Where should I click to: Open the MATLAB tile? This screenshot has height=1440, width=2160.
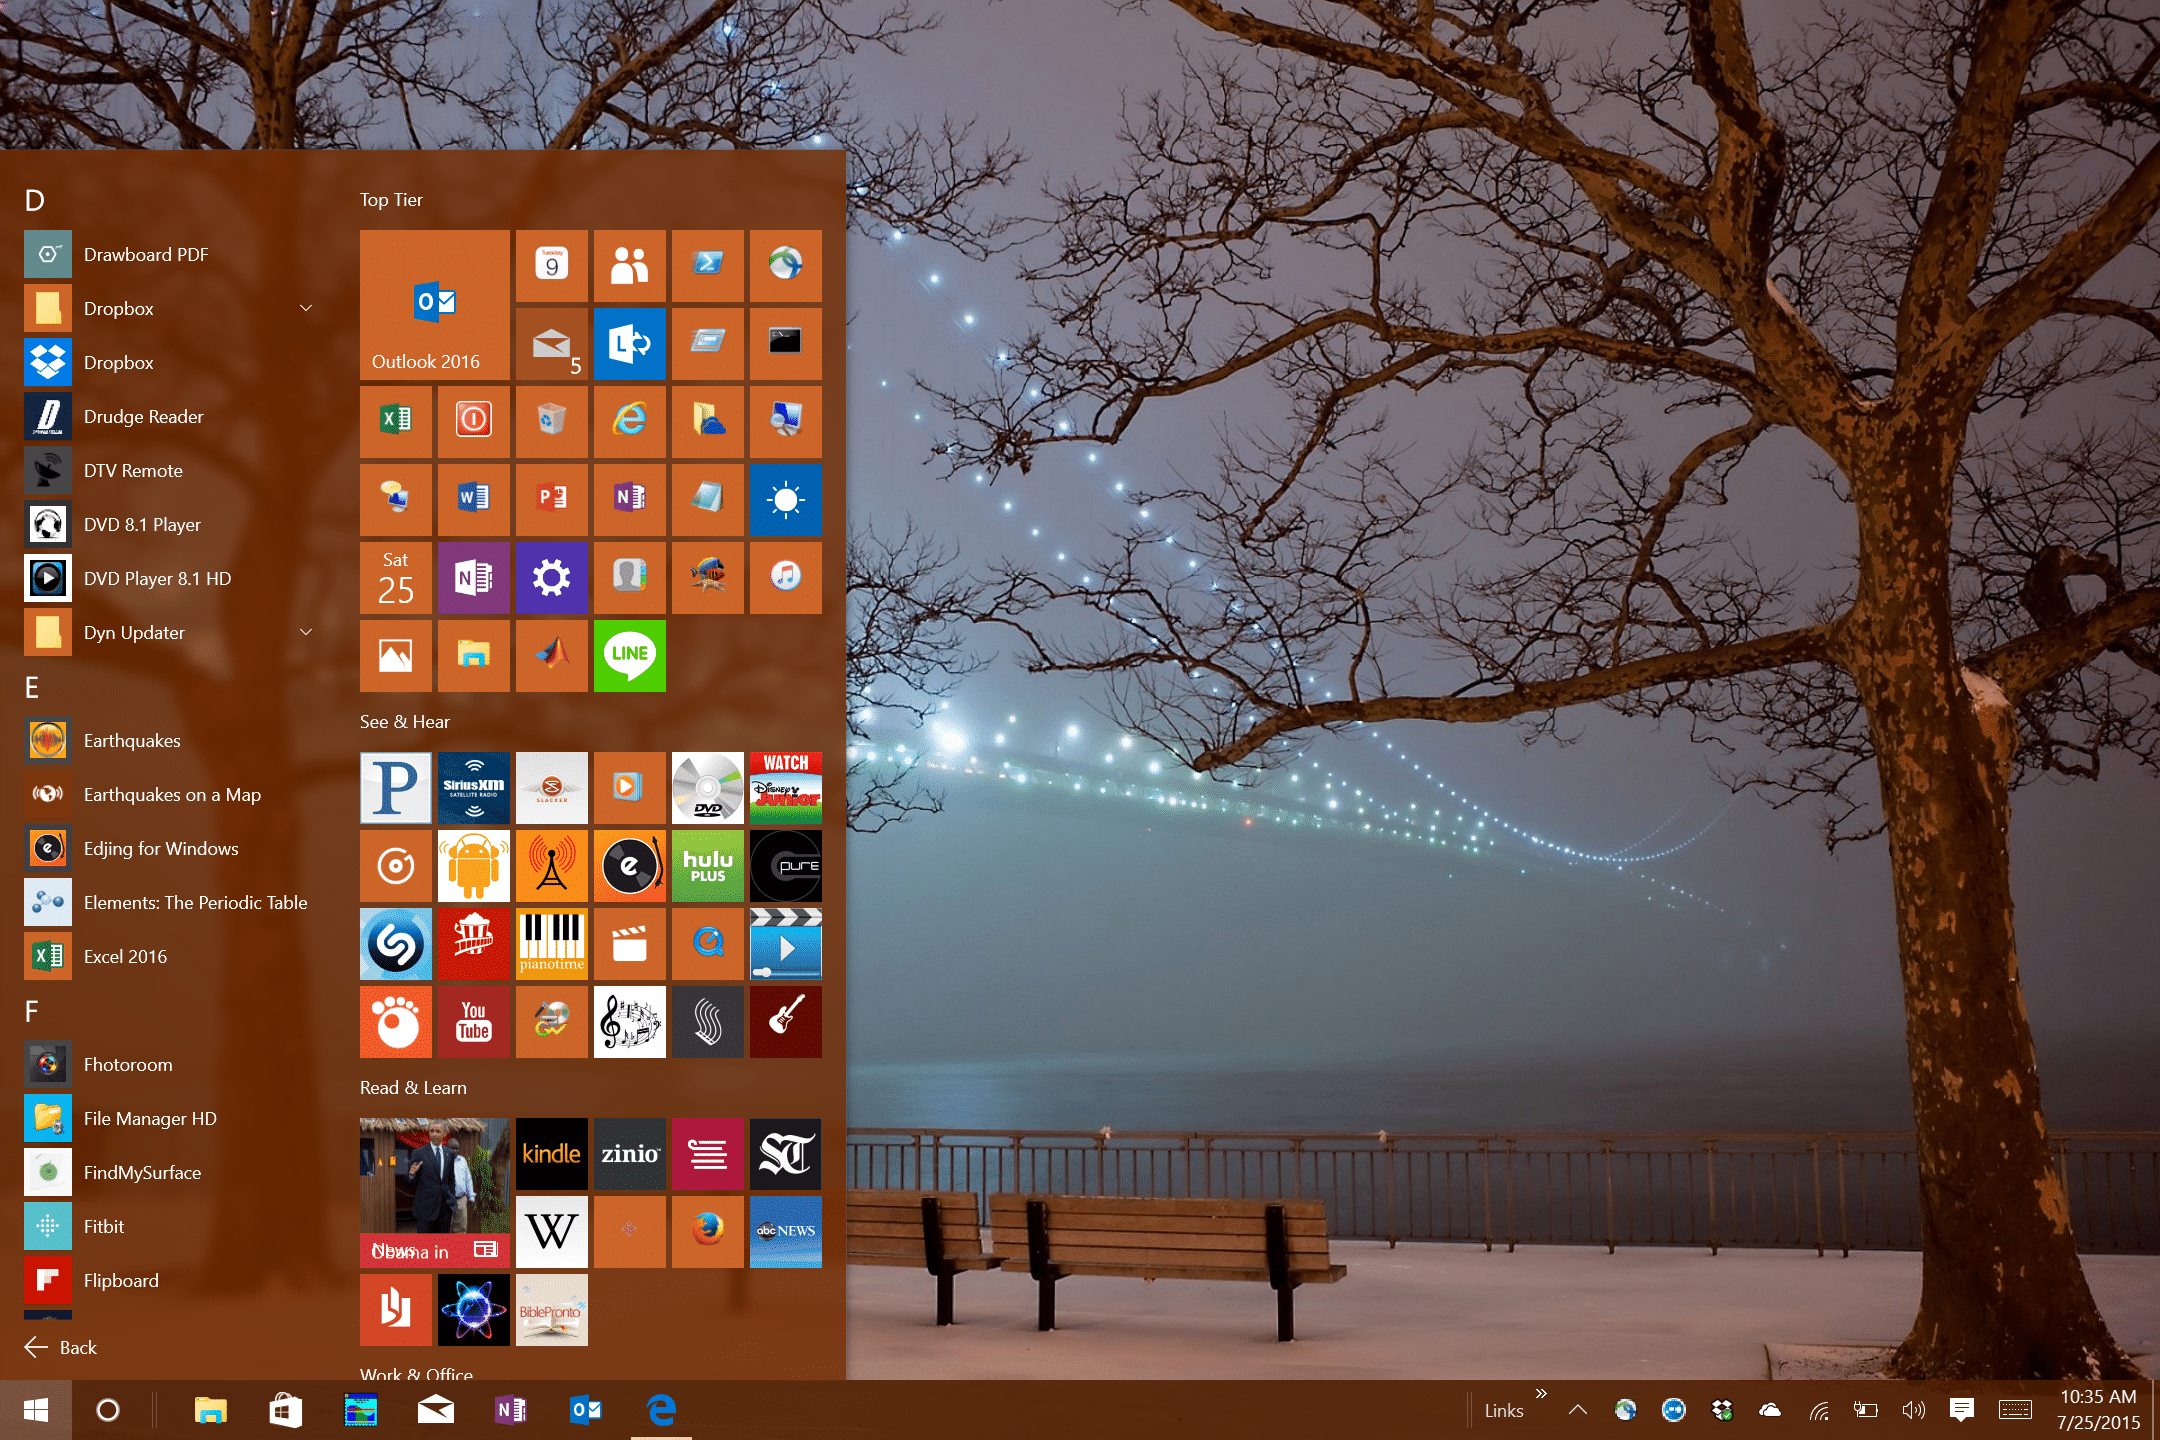click(552, 655)
